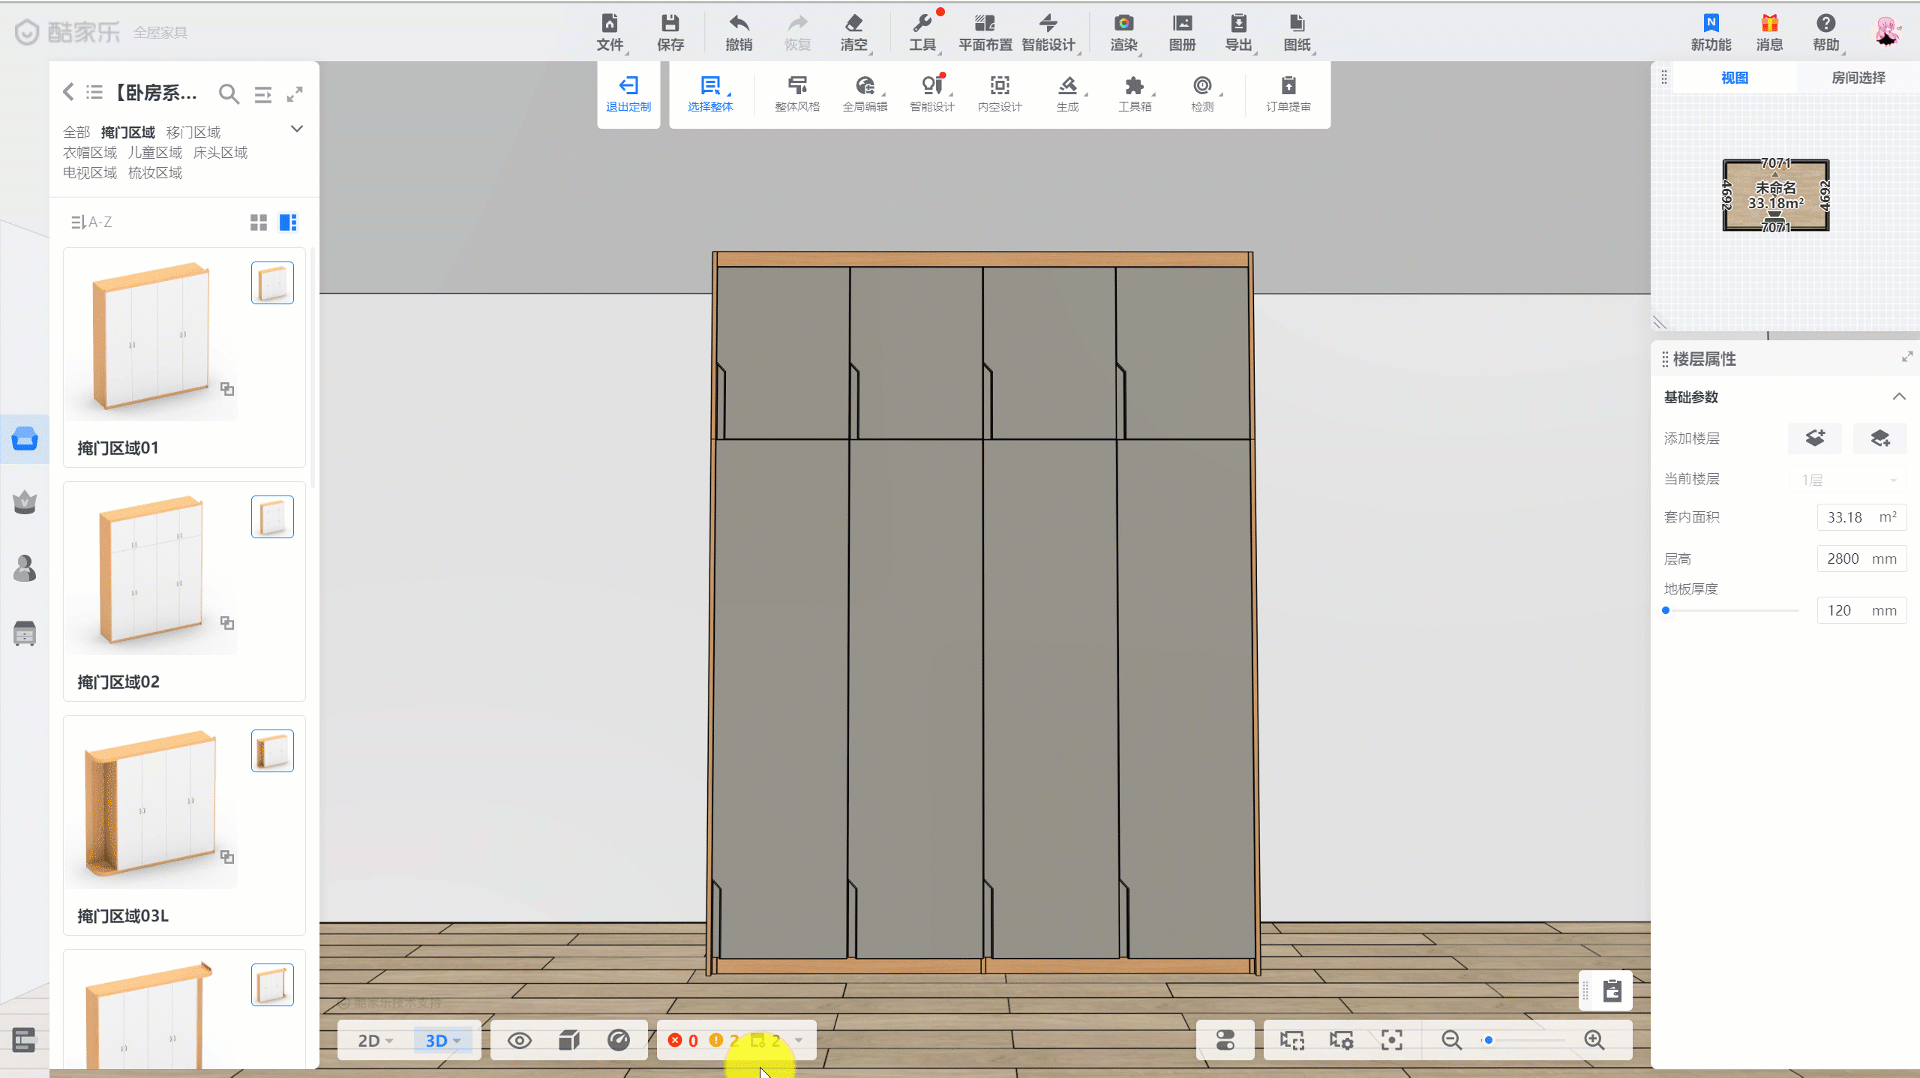
Task: Click the 撤销 undo arrow
Action: 738,24
